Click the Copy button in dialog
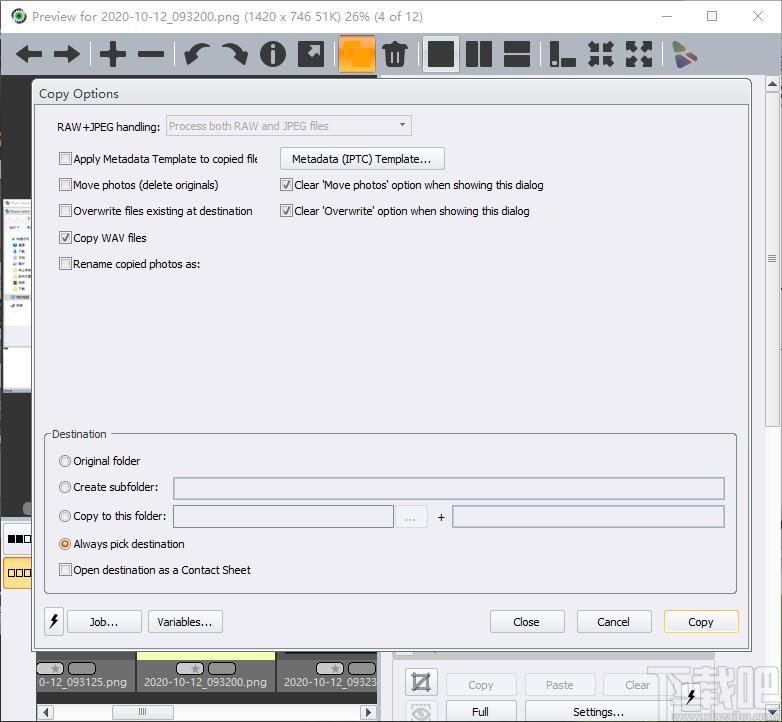 pyautogui.click(x=701, y=622)
